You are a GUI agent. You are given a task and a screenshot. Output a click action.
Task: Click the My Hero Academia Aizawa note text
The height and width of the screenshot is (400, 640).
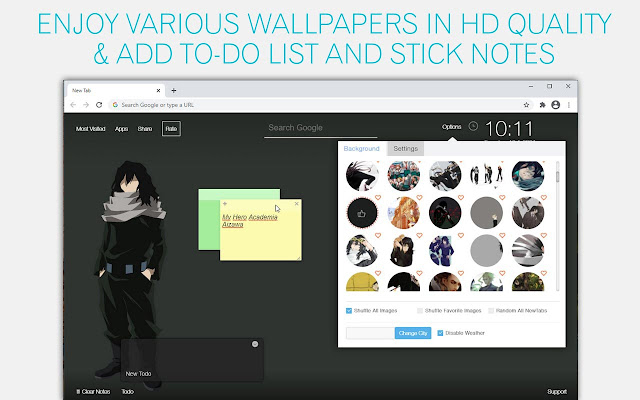click(x=250, y=220)
